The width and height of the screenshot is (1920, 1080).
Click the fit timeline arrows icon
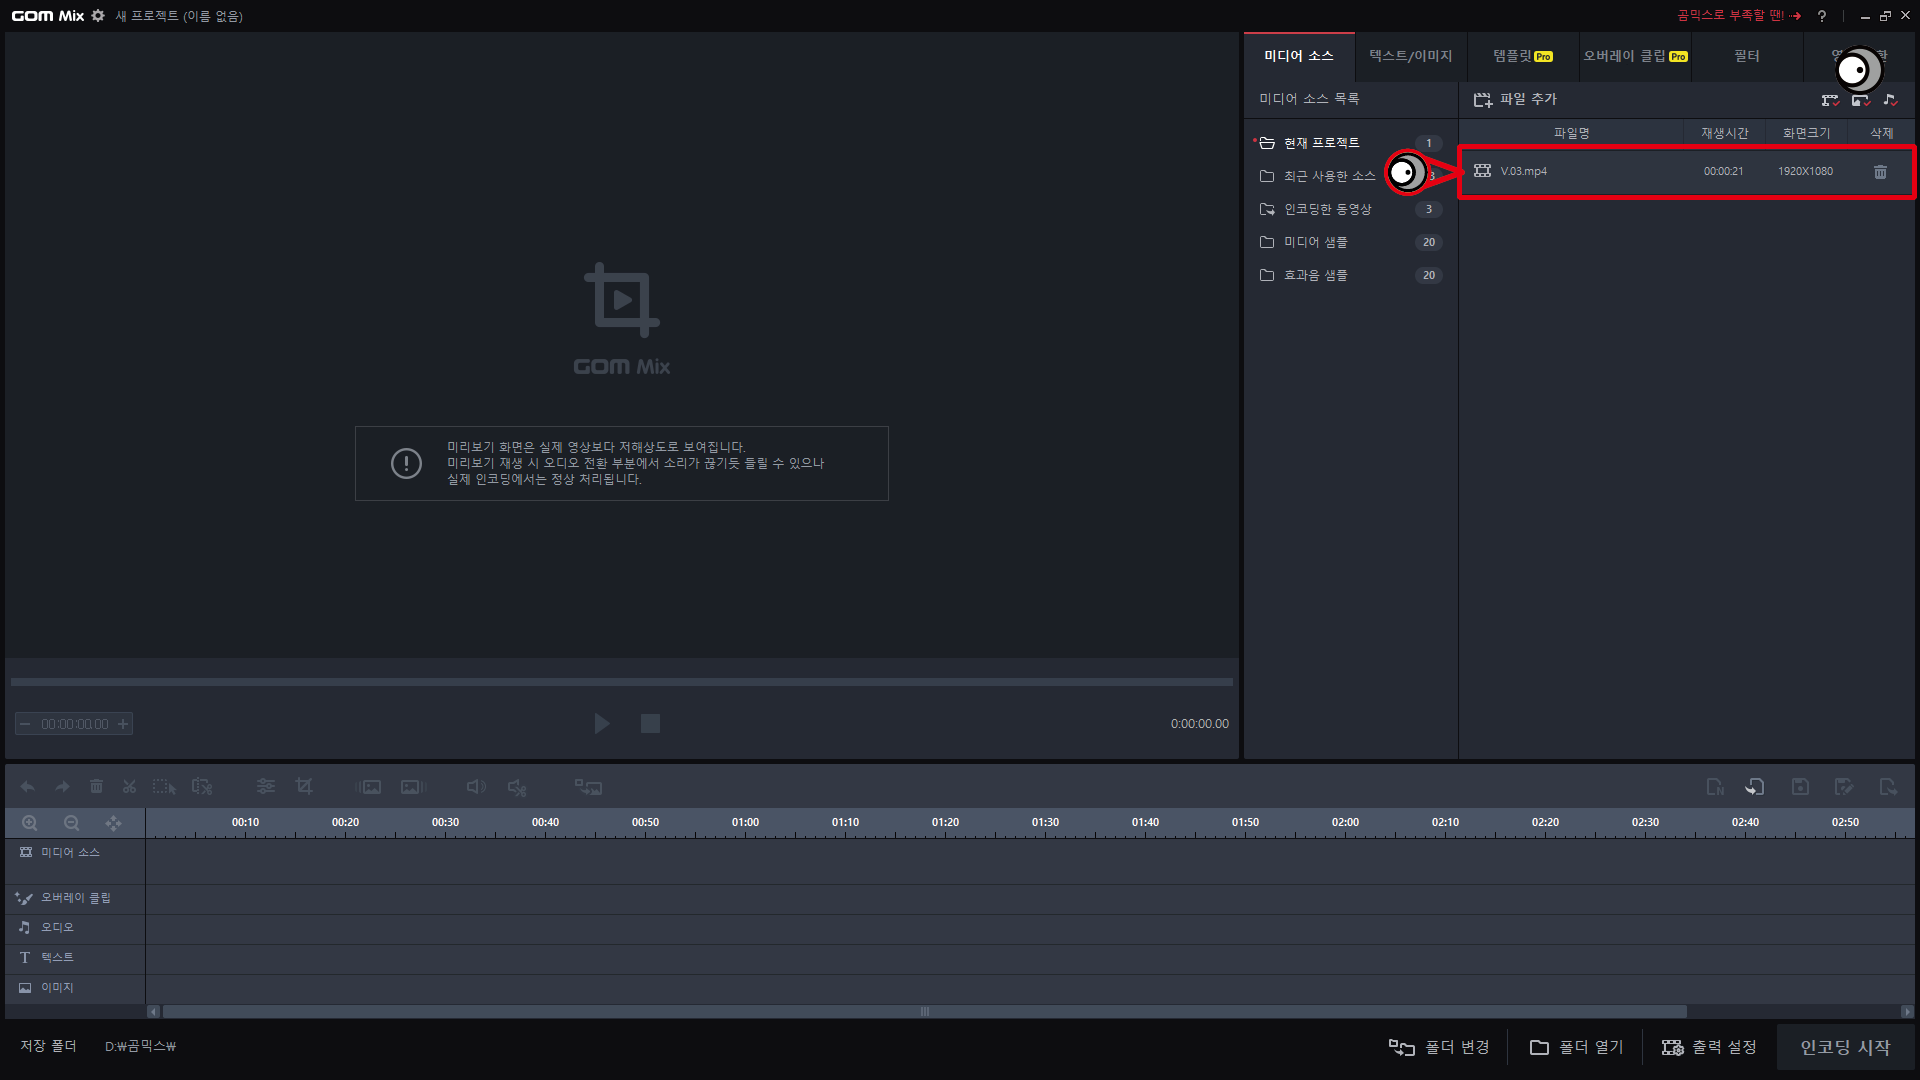(x=113, y=823)
